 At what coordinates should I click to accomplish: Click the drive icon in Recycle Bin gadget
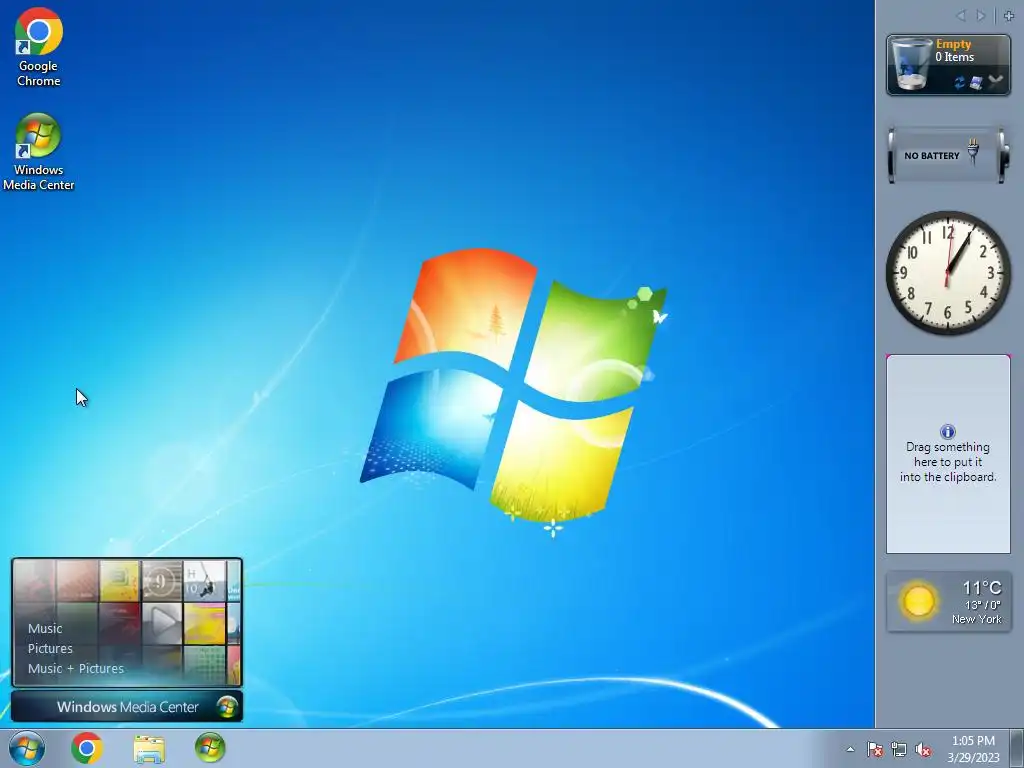pyautogui.click(x=976, y=83)
